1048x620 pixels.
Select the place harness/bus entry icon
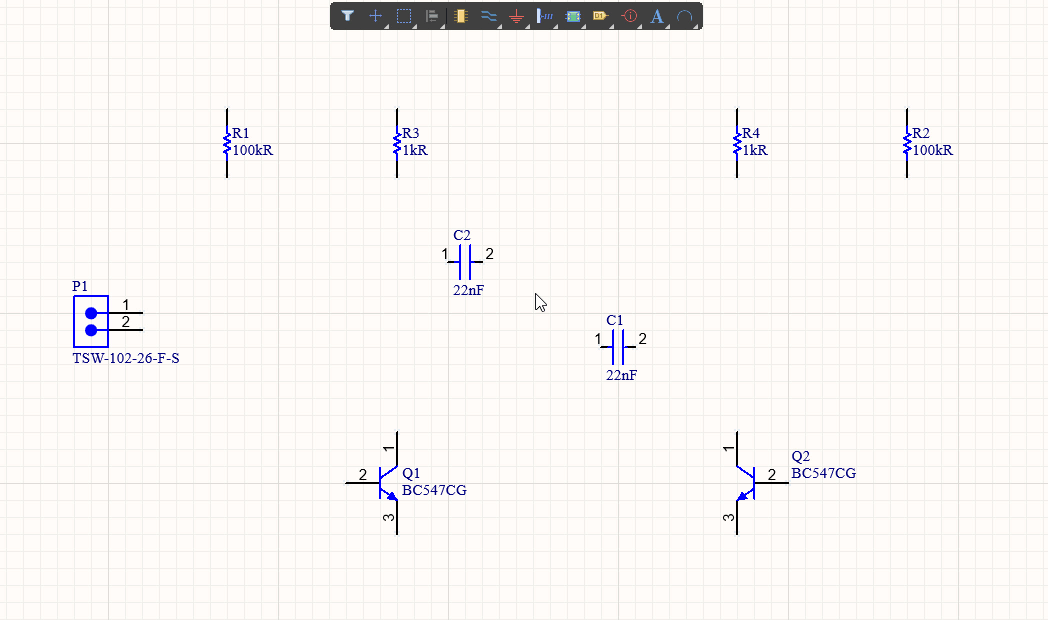tap(545, 16)
